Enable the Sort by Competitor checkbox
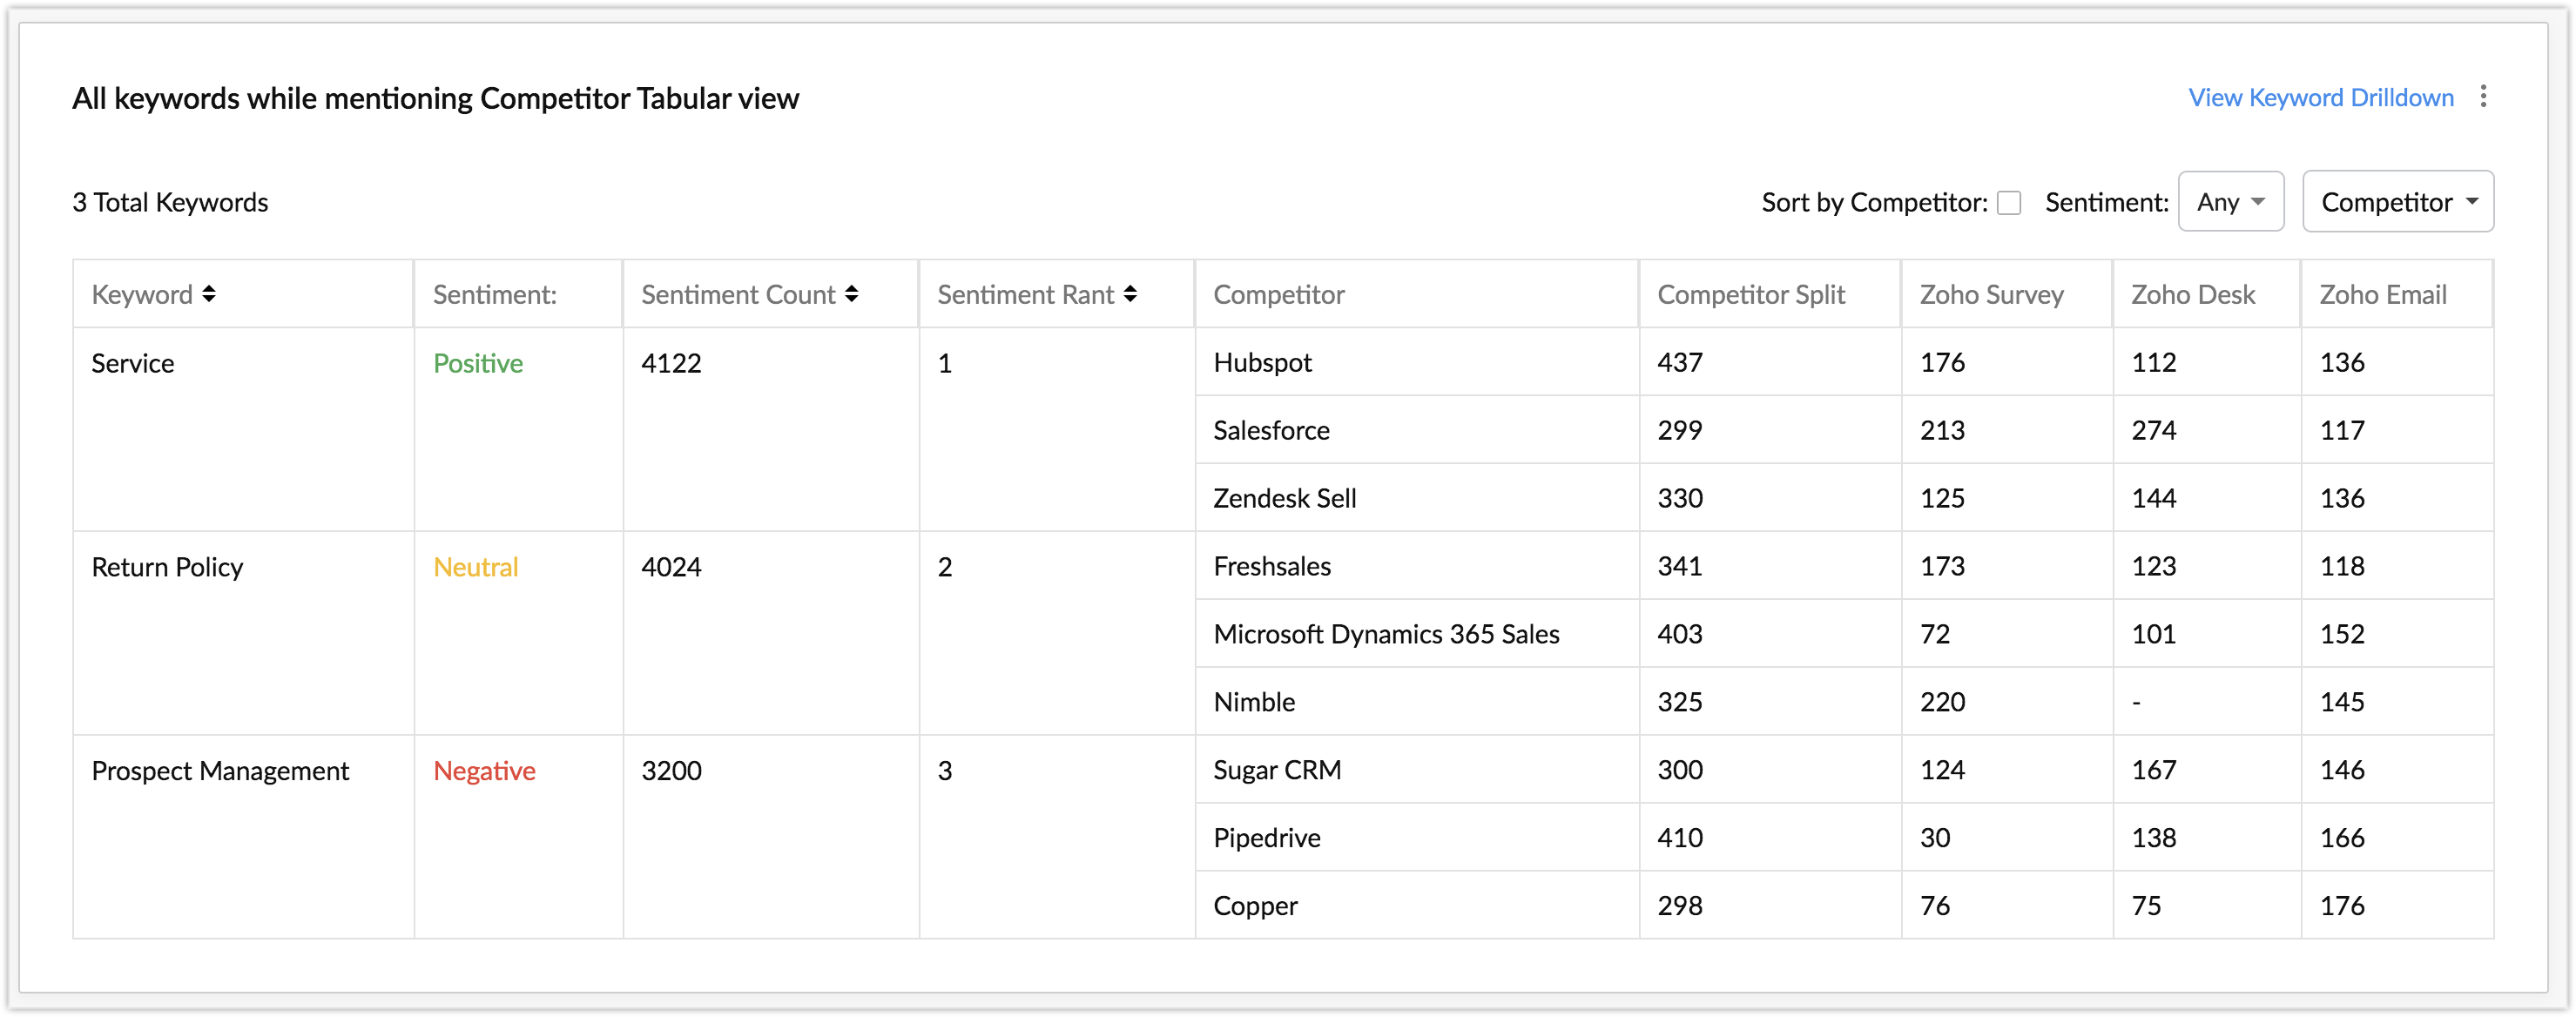 2008,203
